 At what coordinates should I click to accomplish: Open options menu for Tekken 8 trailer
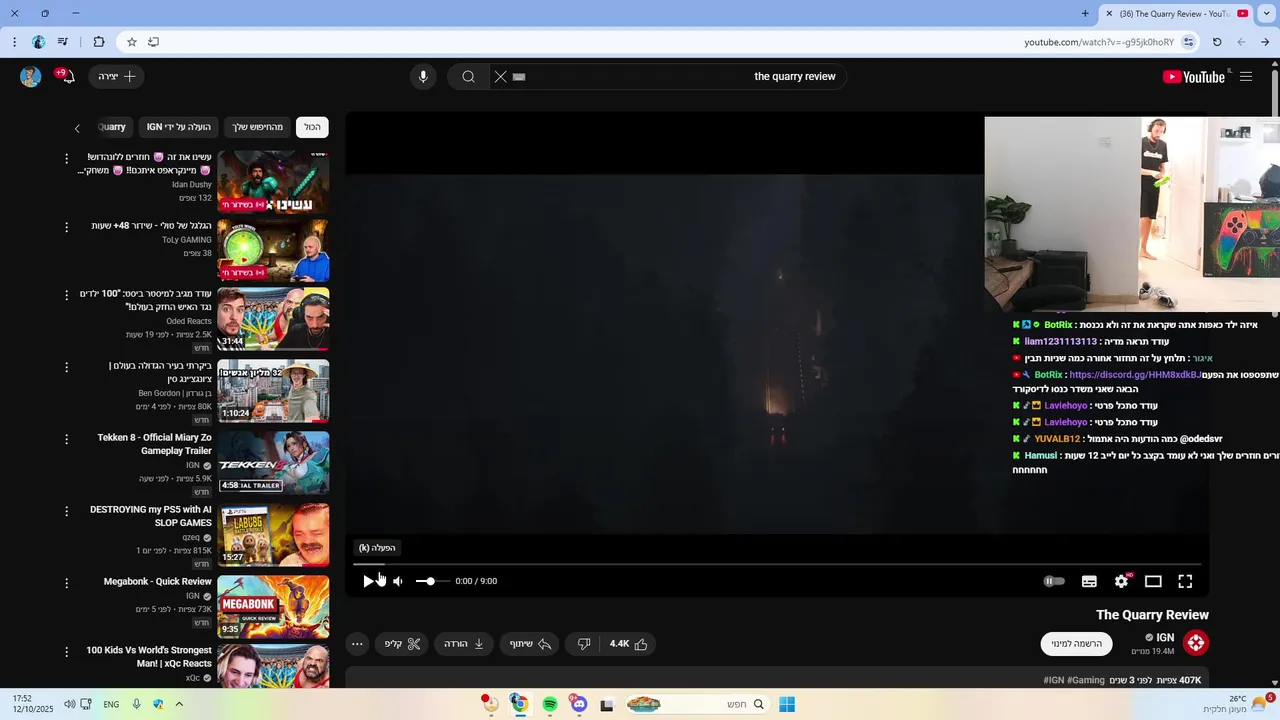[x=67, y=439]
